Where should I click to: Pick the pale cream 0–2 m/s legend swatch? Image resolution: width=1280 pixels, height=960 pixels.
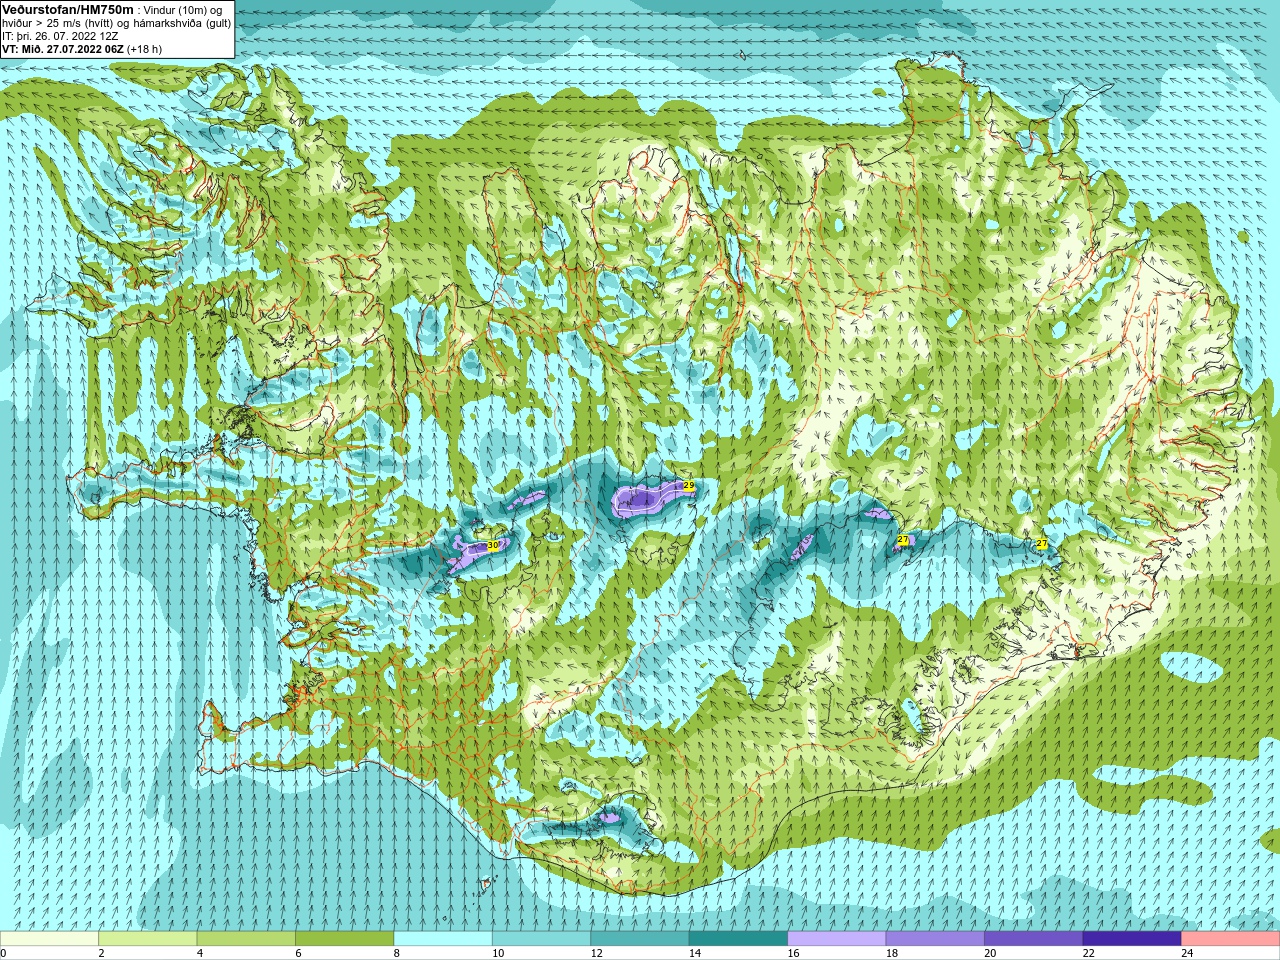point(50,939)
